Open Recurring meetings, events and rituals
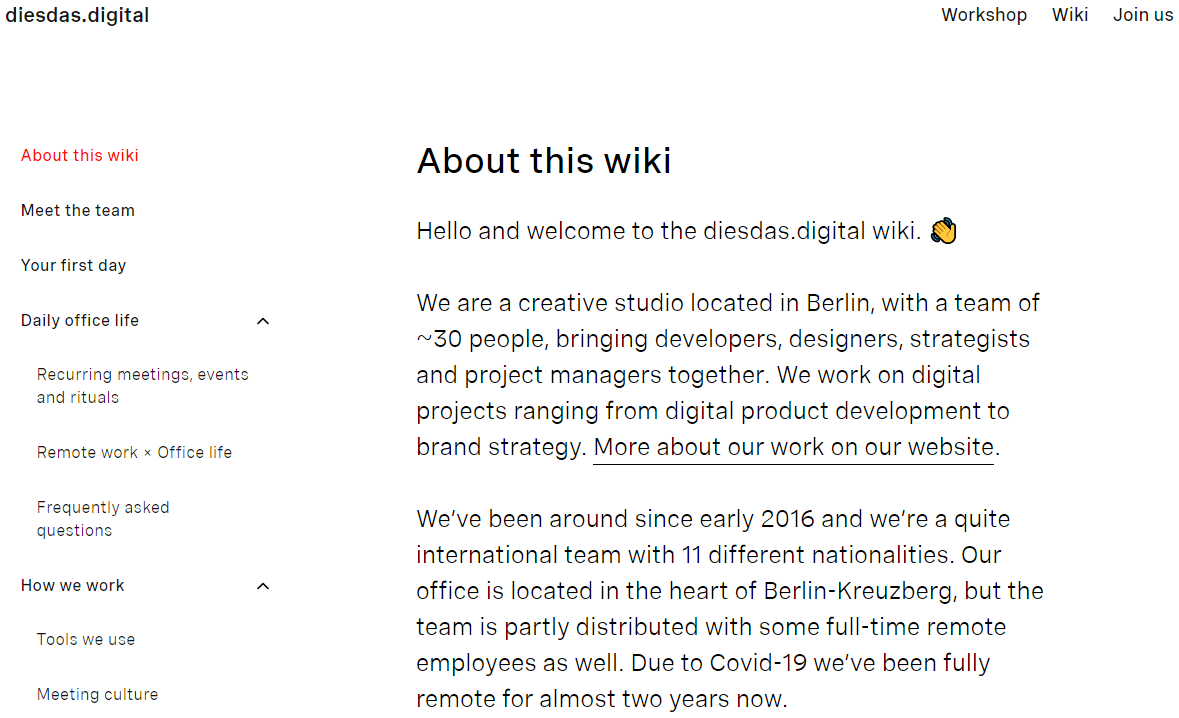Screen dimensions: 1179x718 click(142, 386)
